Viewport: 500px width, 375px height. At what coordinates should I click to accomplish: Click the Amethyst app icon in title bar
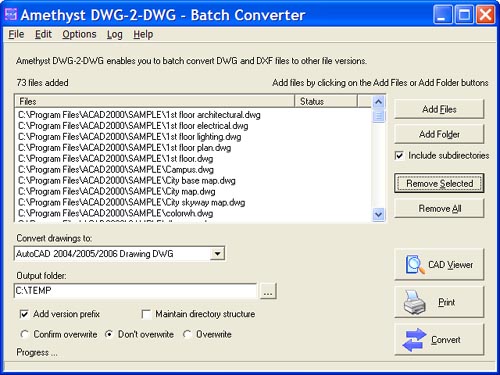click(10, 14)
